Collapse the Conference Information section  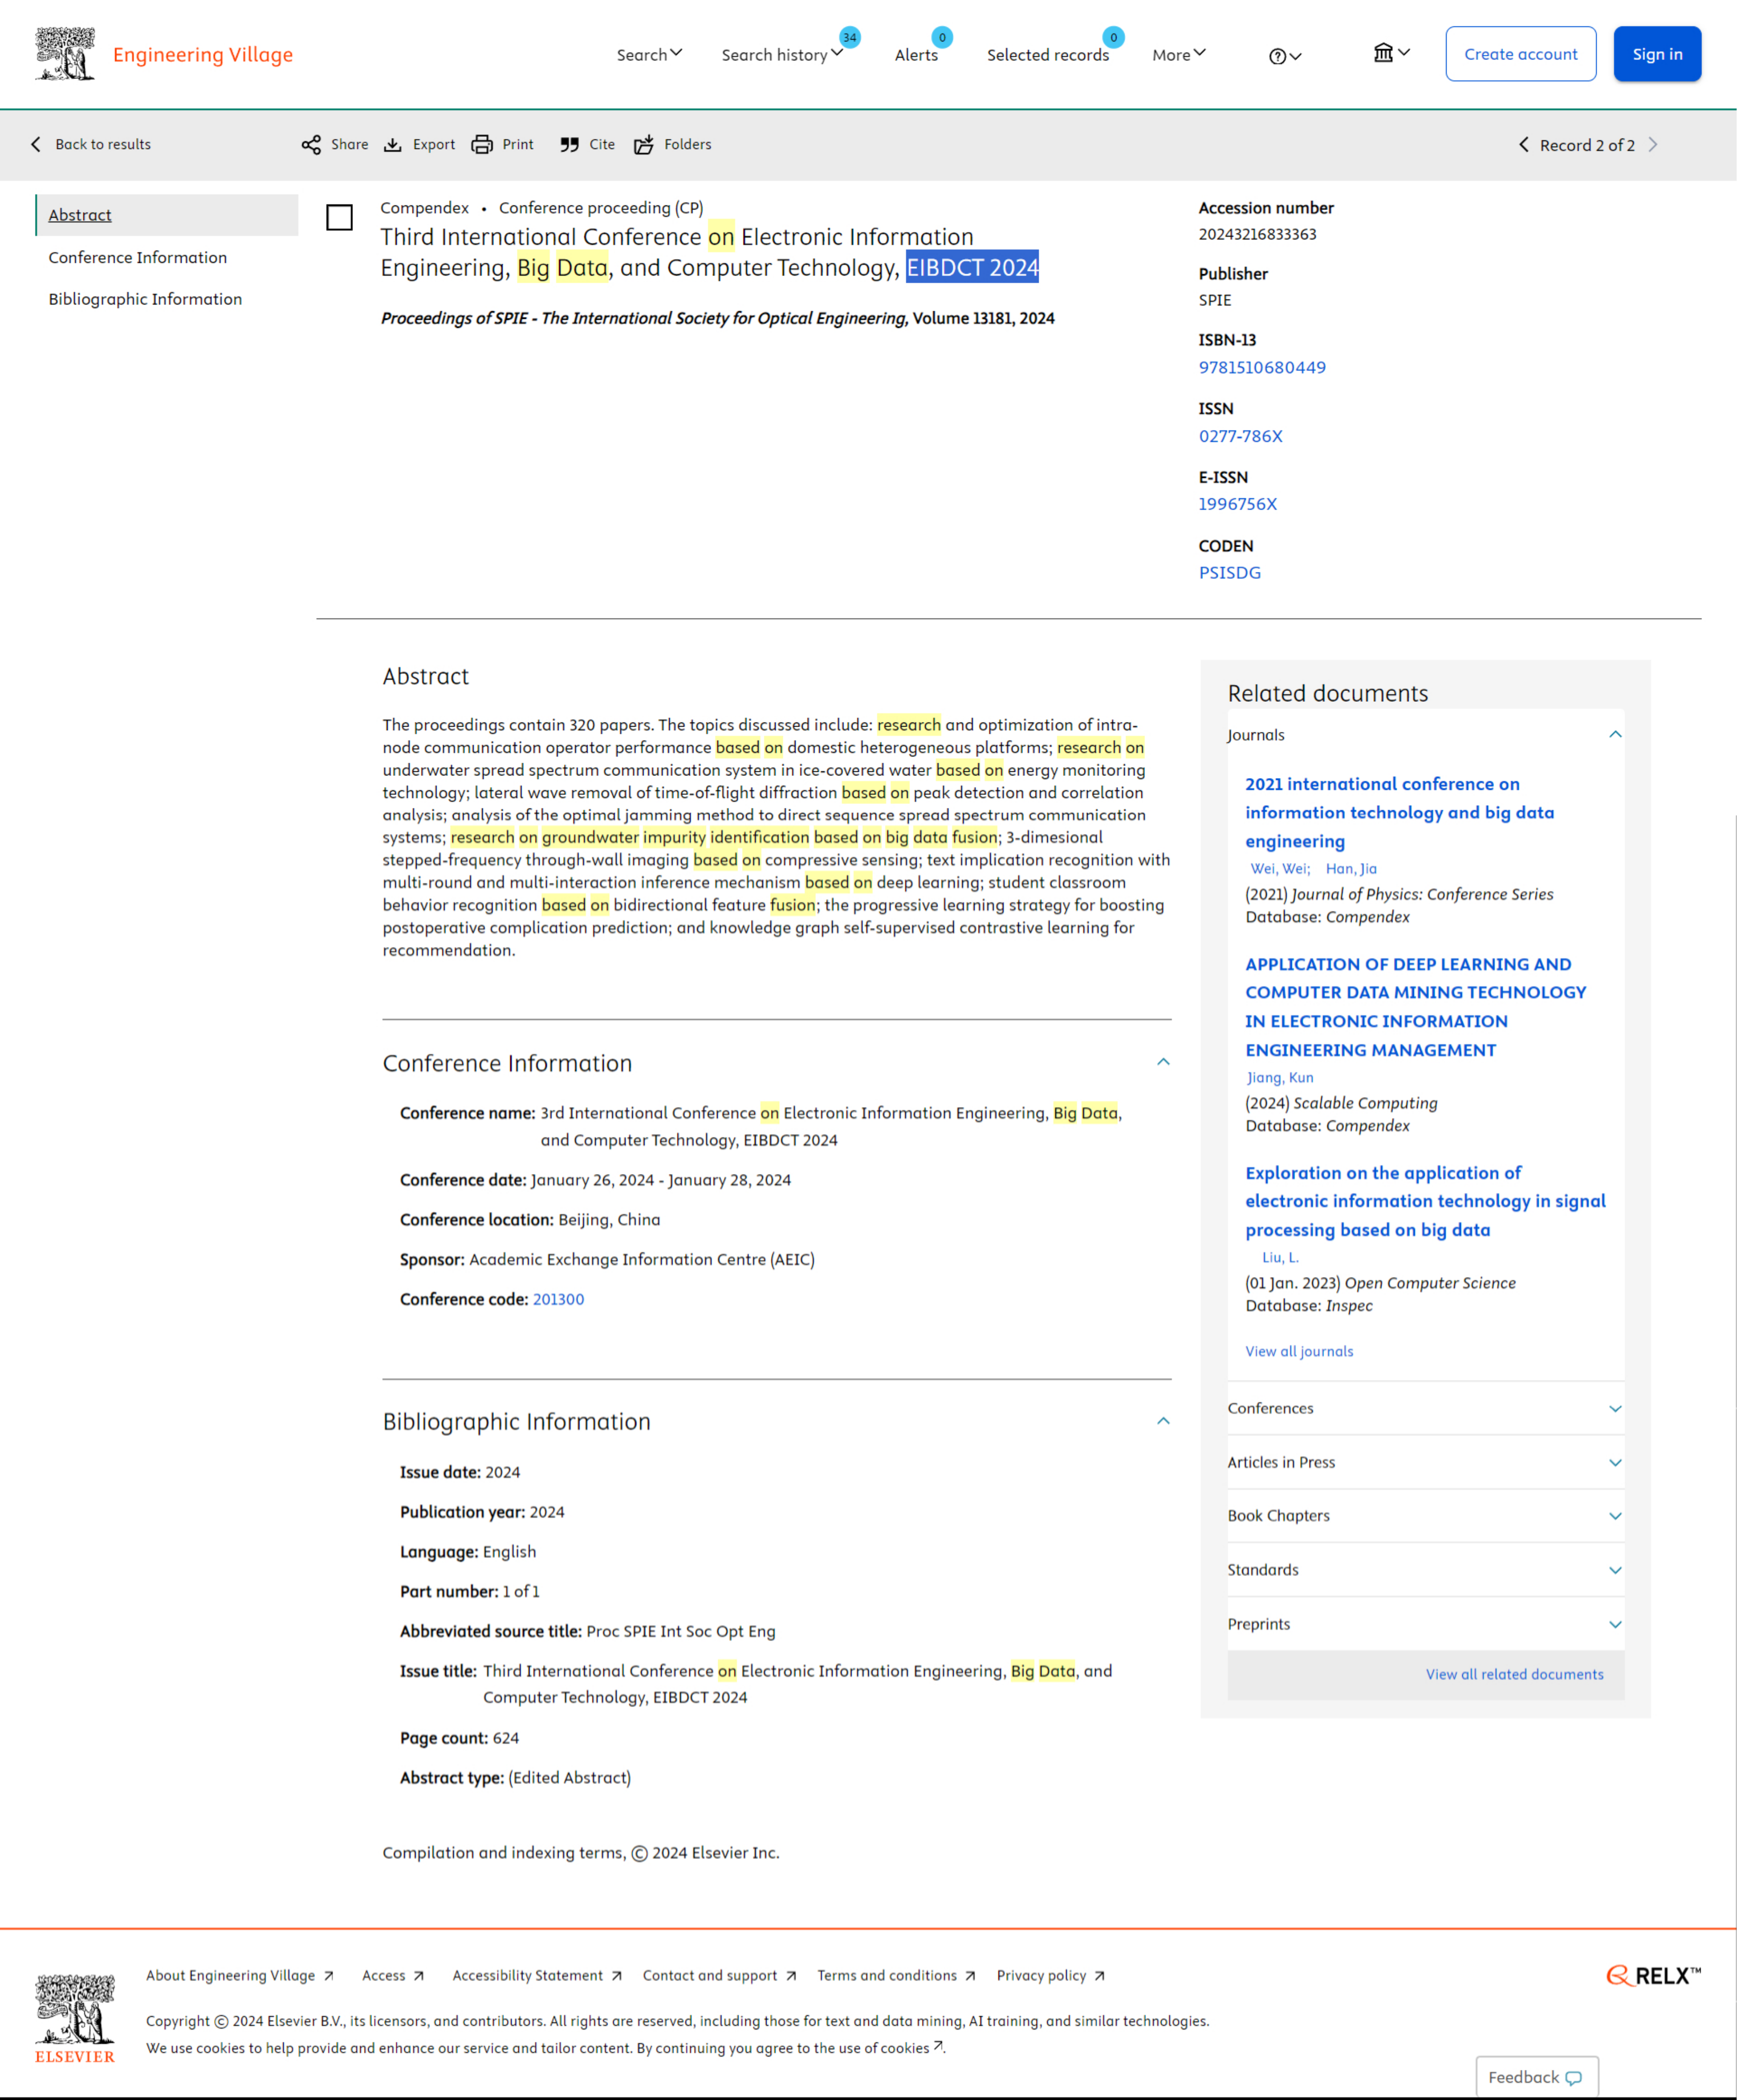[x=1163, y=1062]
